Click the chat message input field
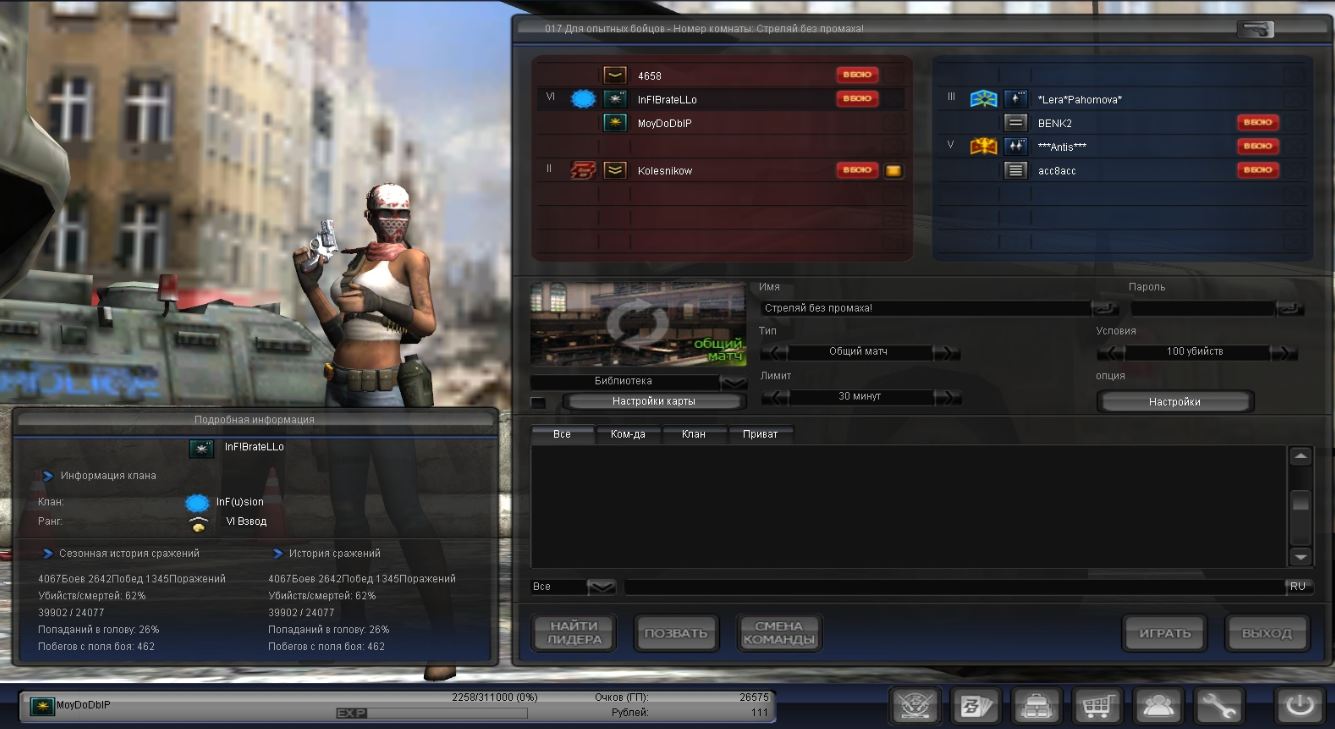Image resolution: width=1335 pixels, height=729 pixels. click(954, 587)
